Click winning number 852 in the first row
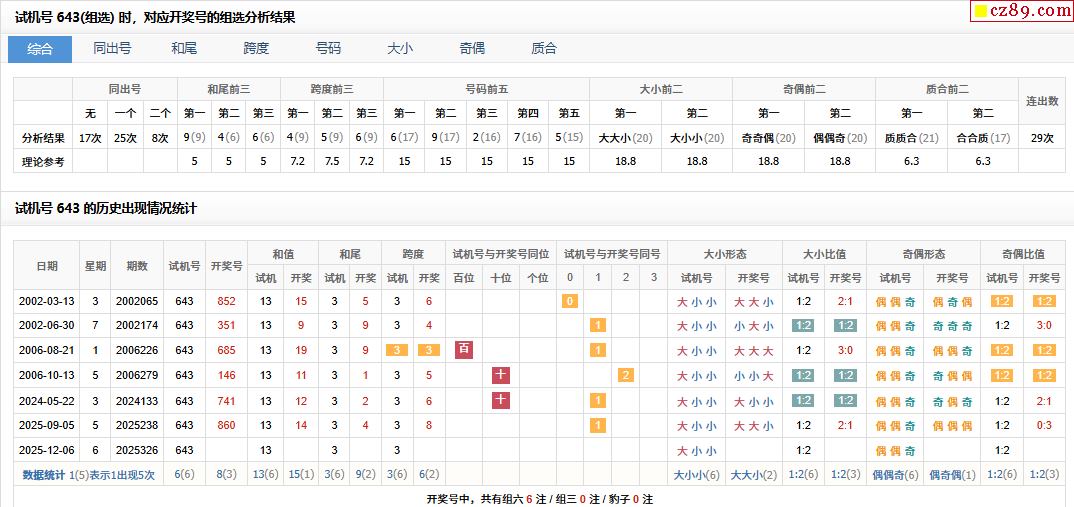 point(227,301)
